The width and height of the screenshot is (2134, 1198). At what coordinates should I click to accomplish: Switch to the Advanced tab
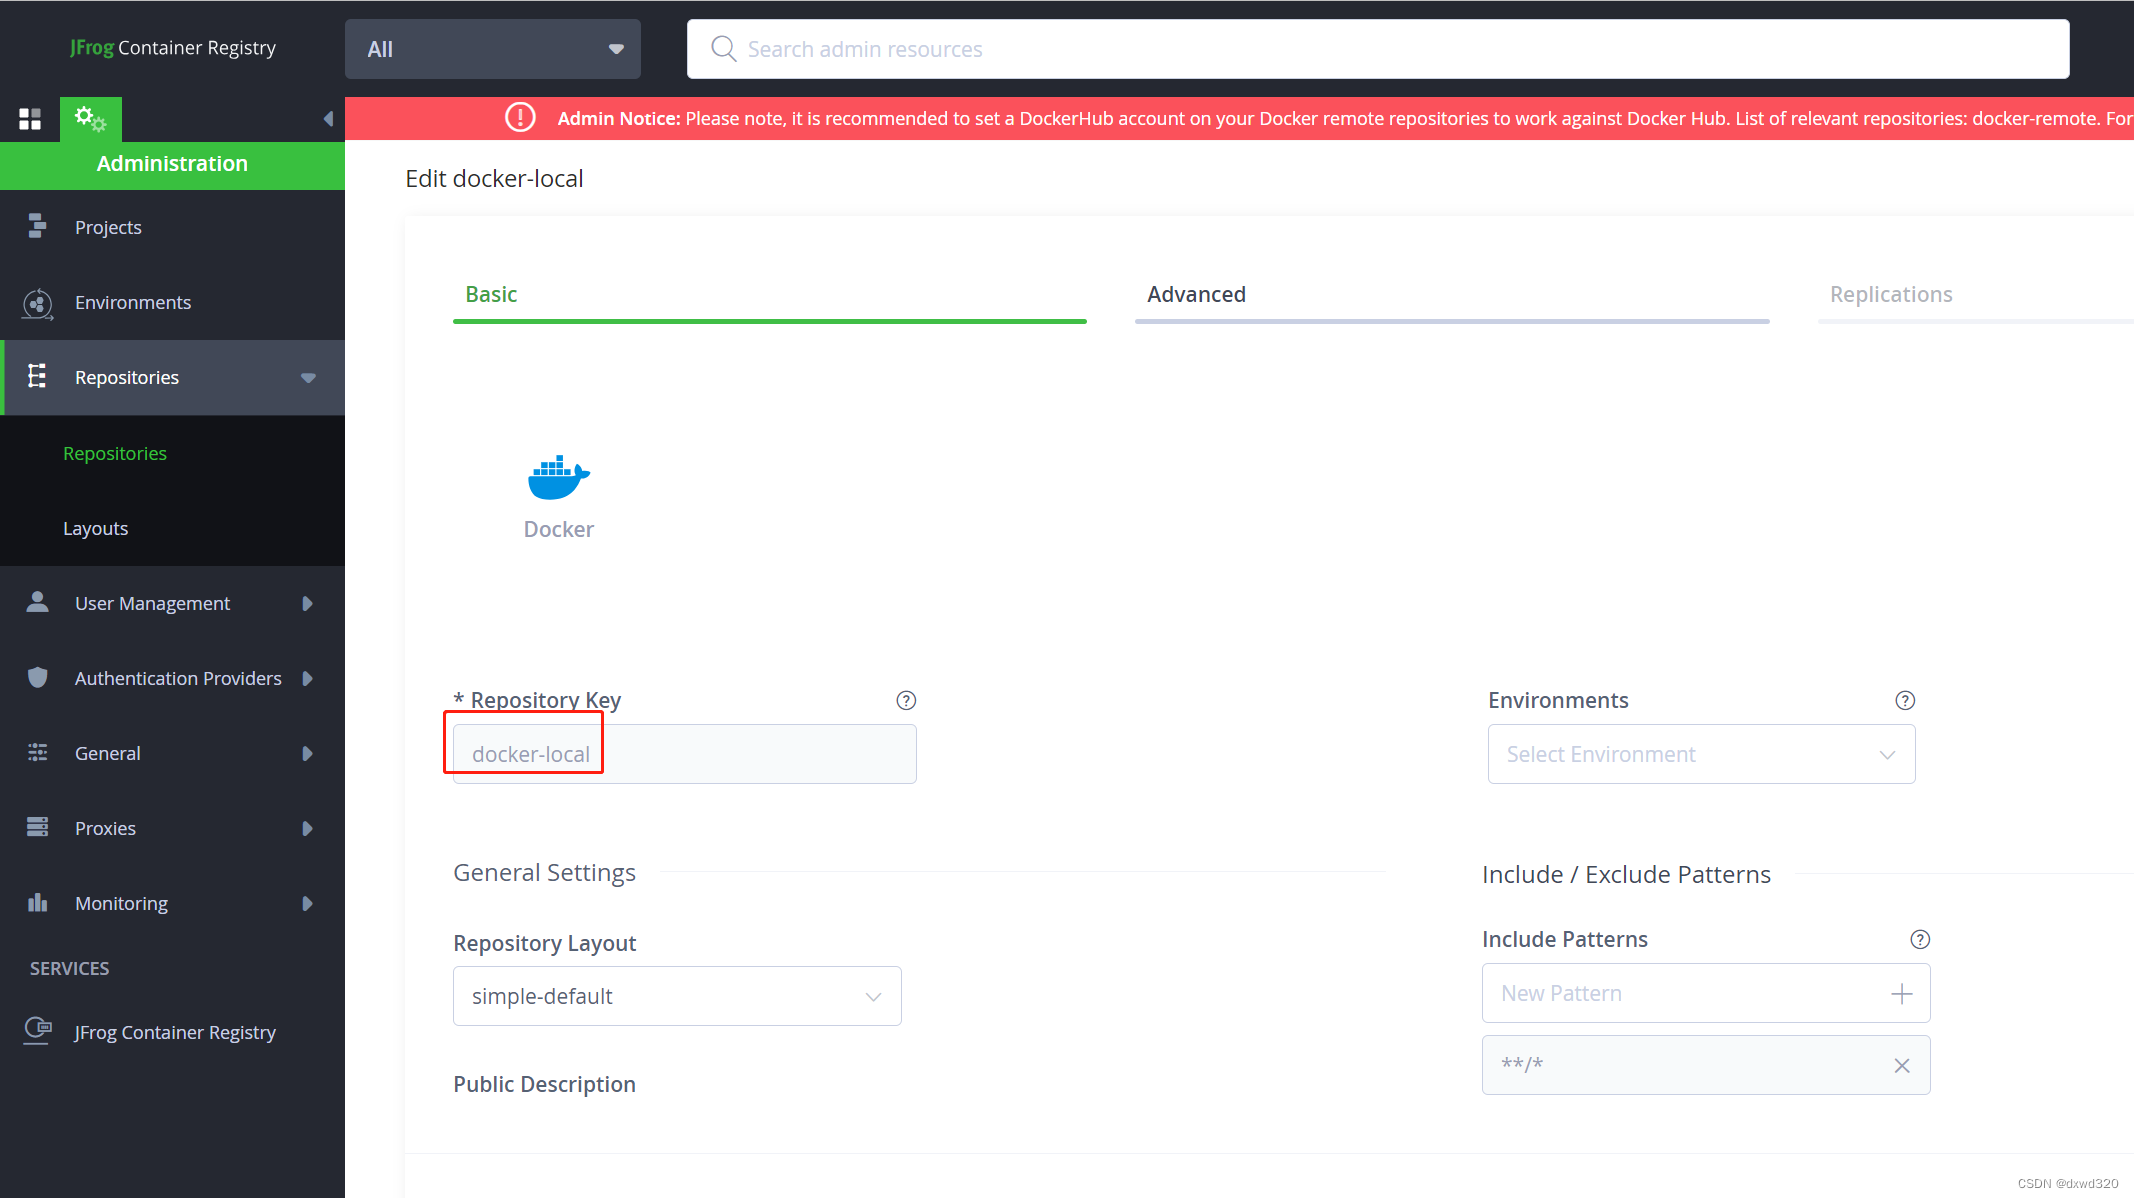1196,294
